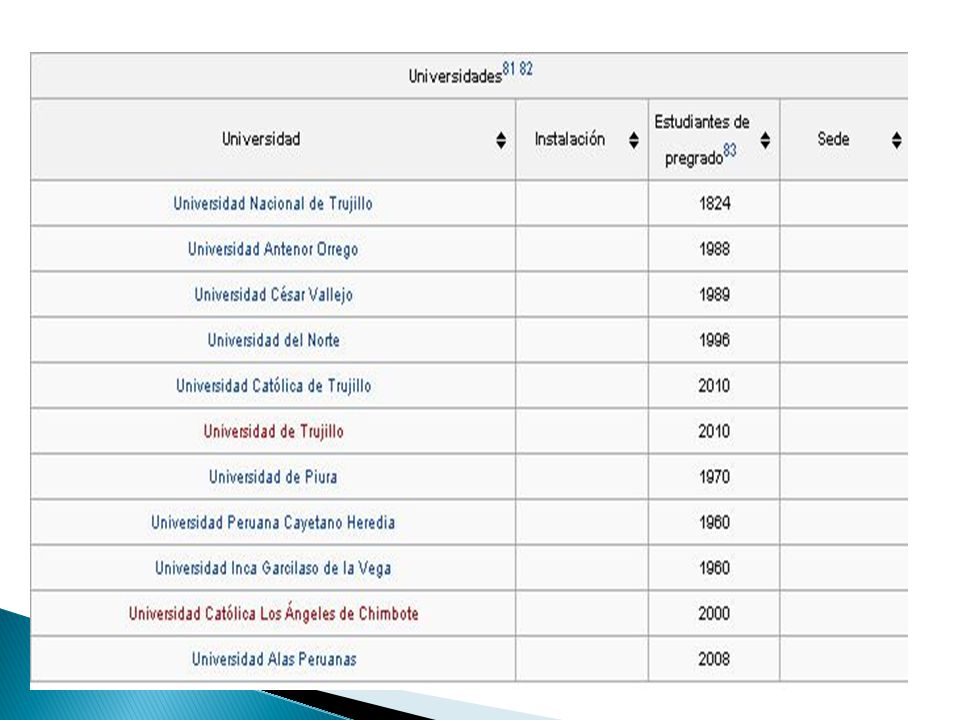
Task: Sort table by Sede column arrows
Action: (896, 140)
